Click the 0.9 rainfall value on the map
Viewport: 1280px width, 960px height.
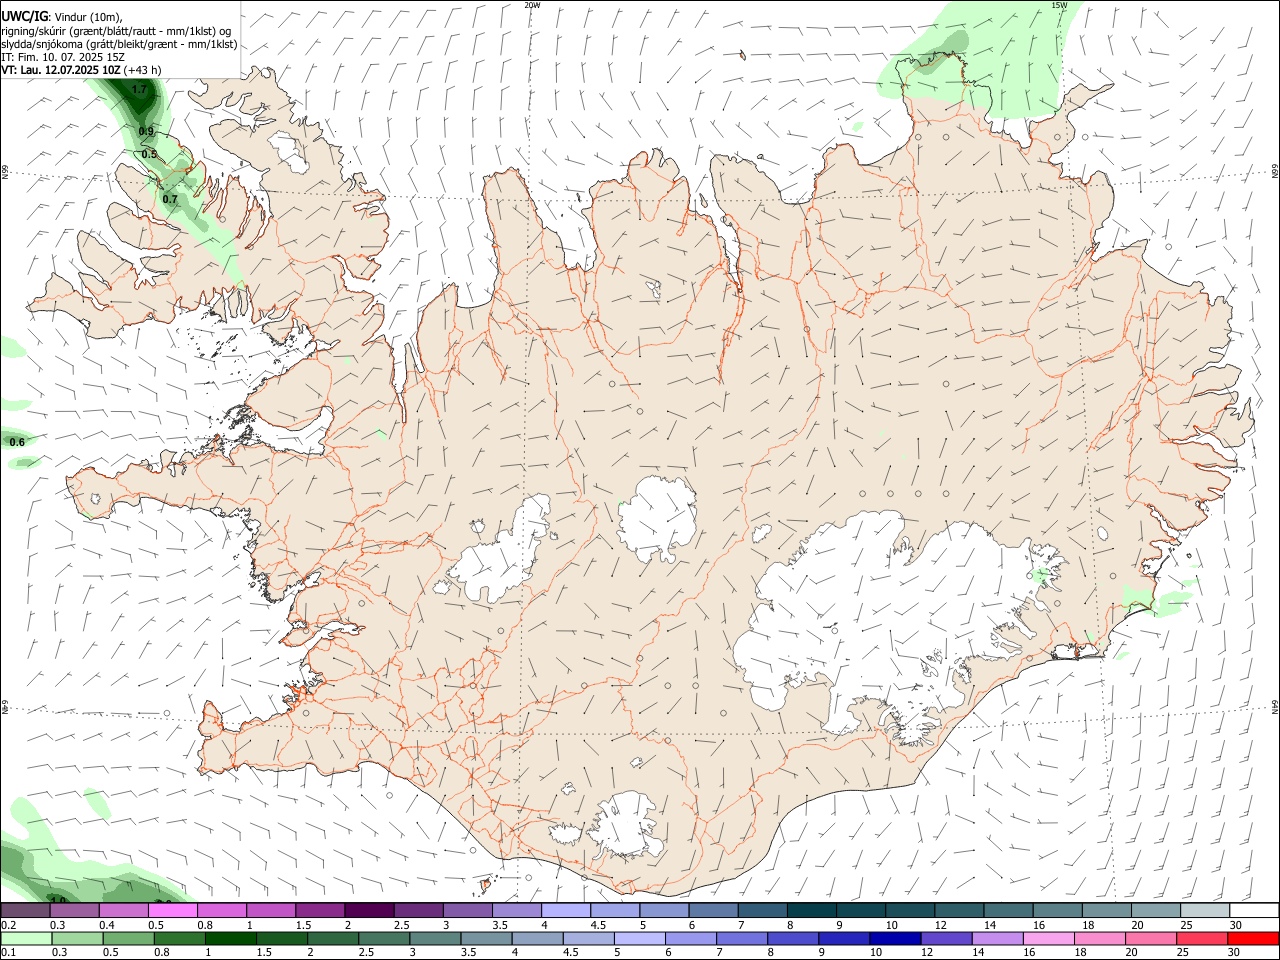pyautogui.click(x=146, y=132)
